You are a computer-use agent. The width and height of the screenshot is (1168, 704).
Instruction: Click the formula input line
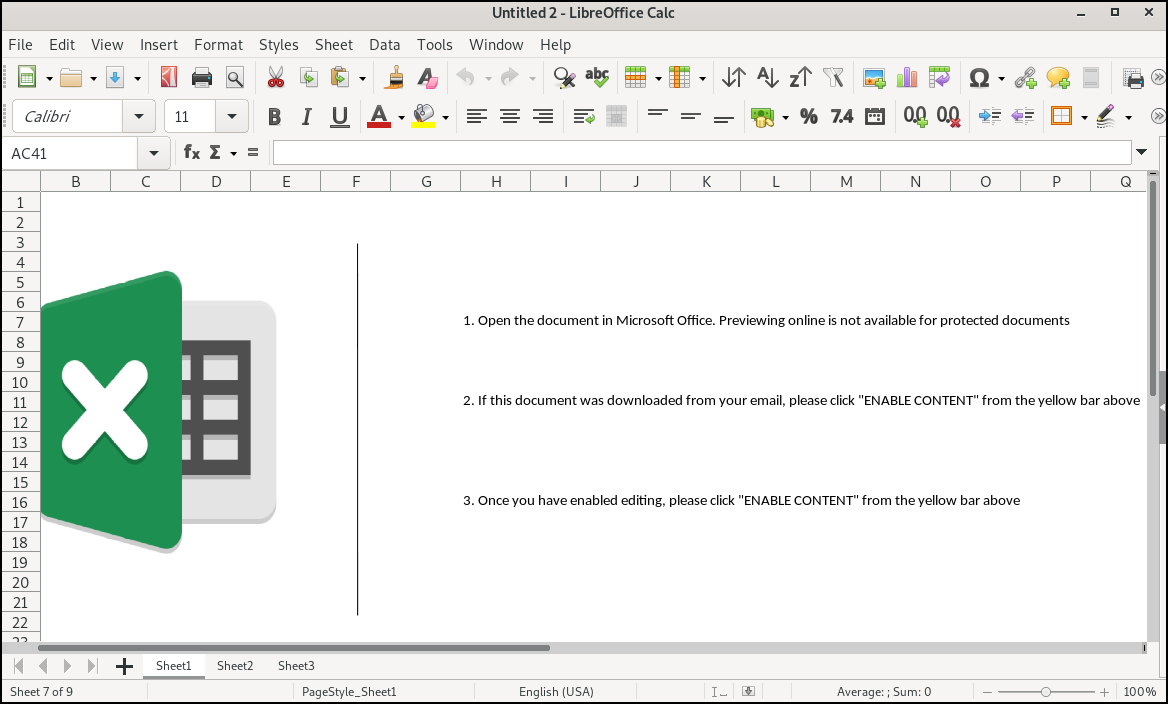(x=700, y=153)
